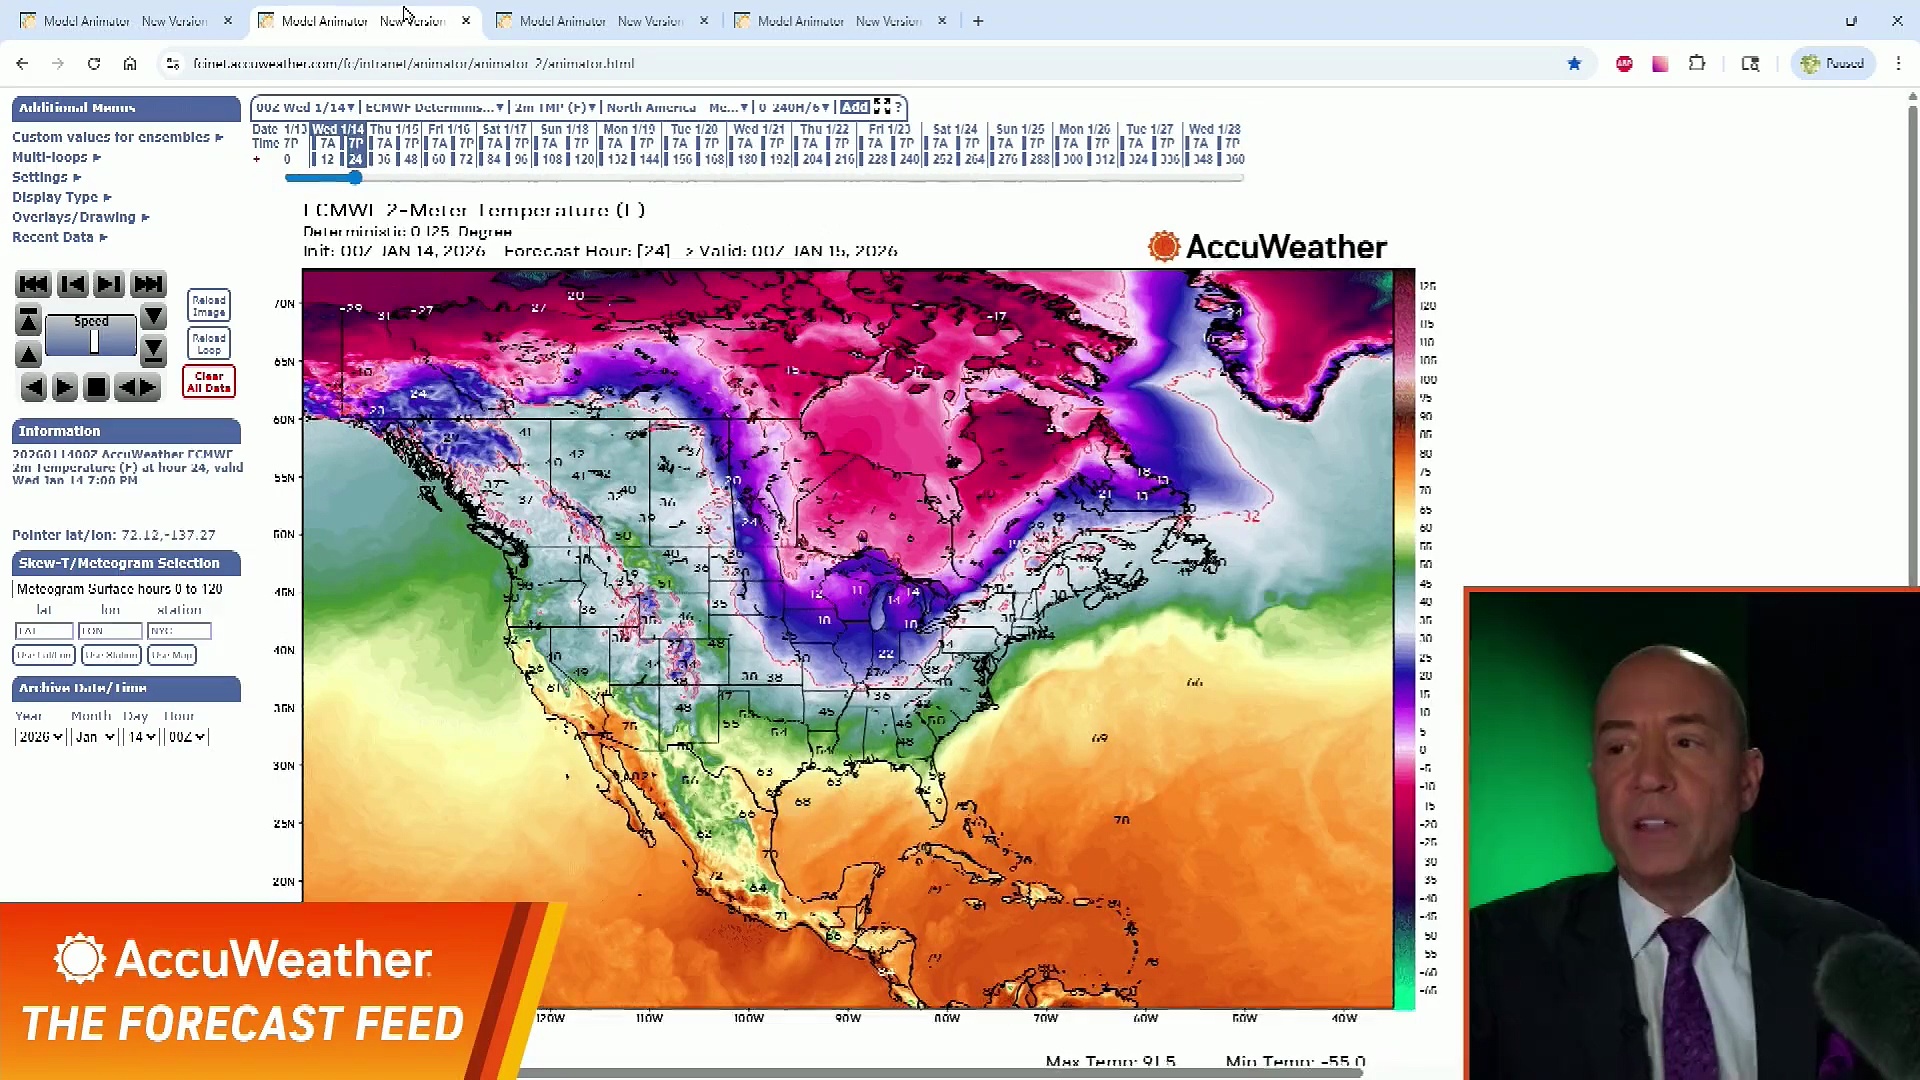Step back one frame
1920x1080 pixels.
click(x=72, y=285)
